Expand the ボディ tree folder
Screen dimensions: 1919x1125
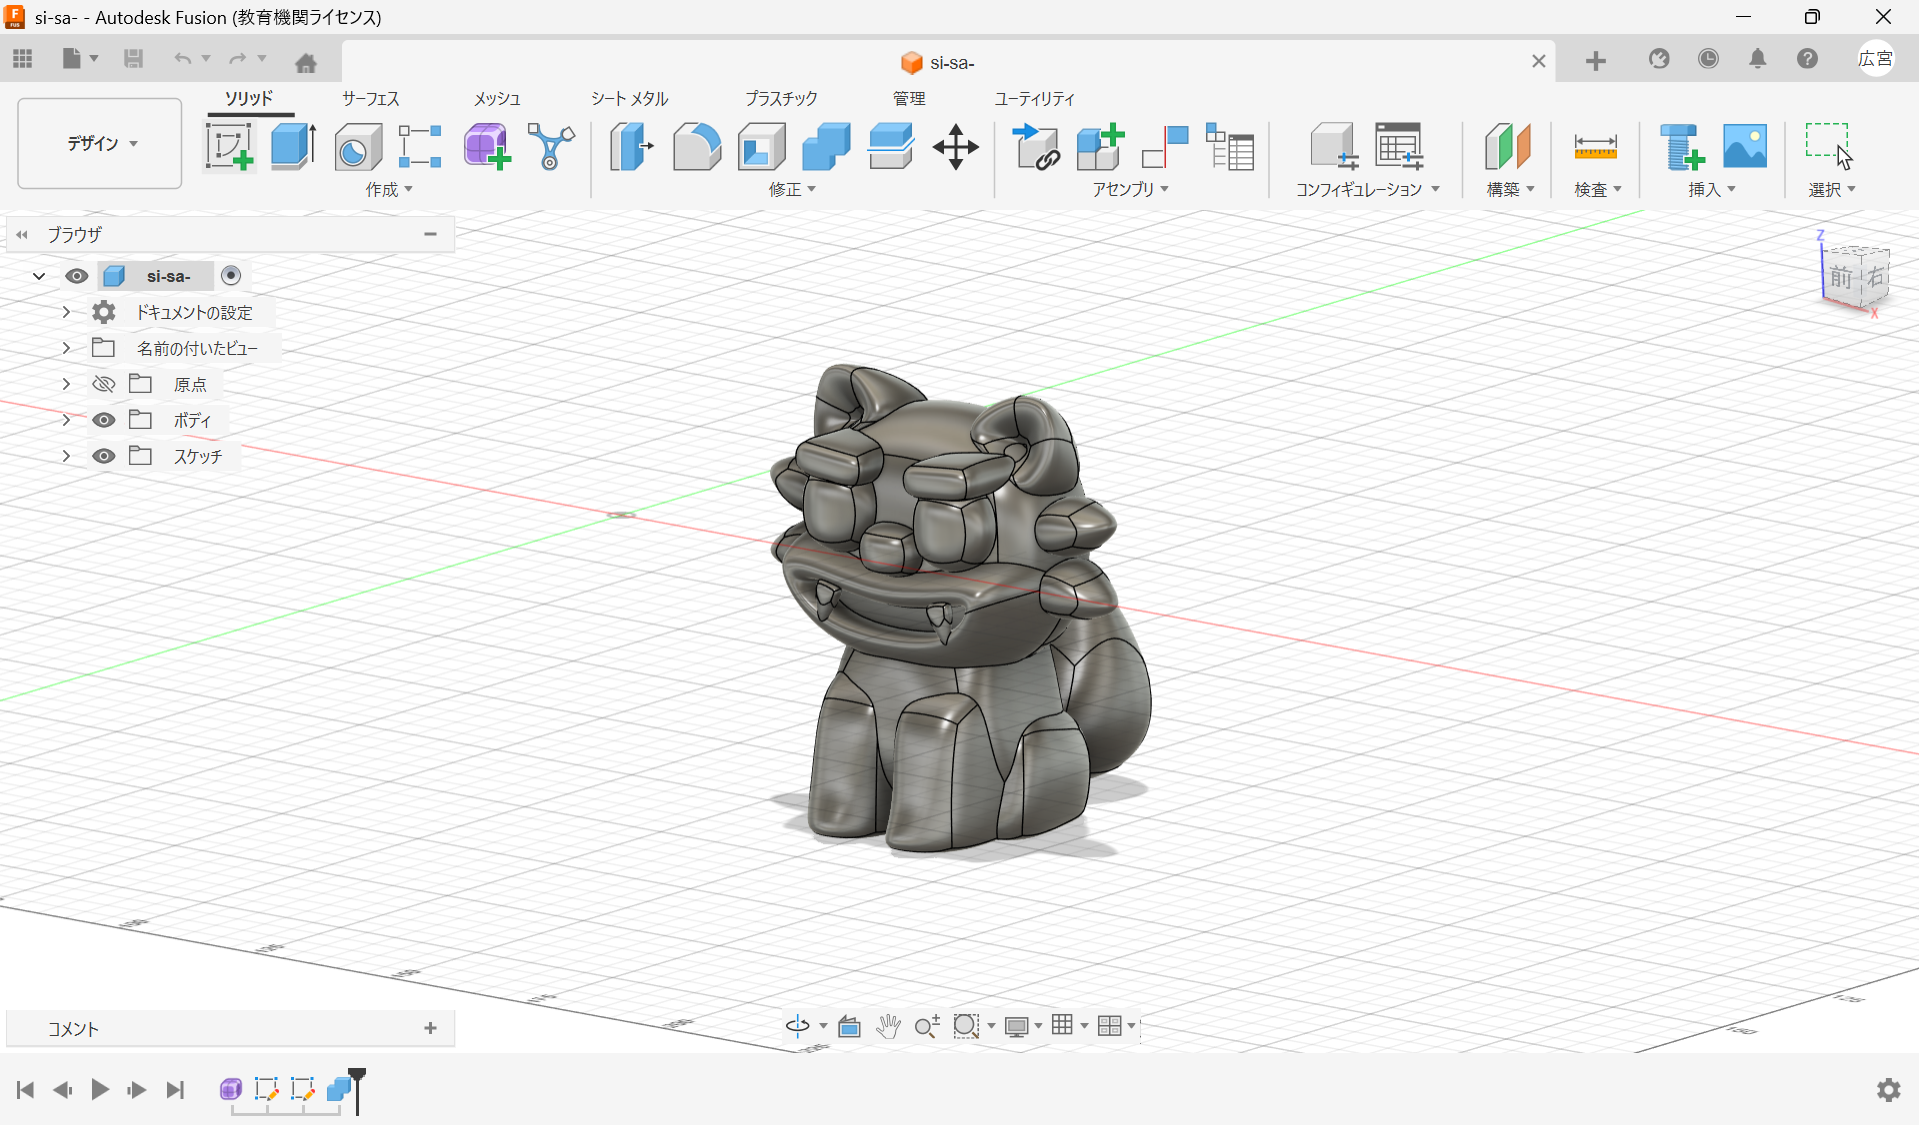[x=66, y=420]
